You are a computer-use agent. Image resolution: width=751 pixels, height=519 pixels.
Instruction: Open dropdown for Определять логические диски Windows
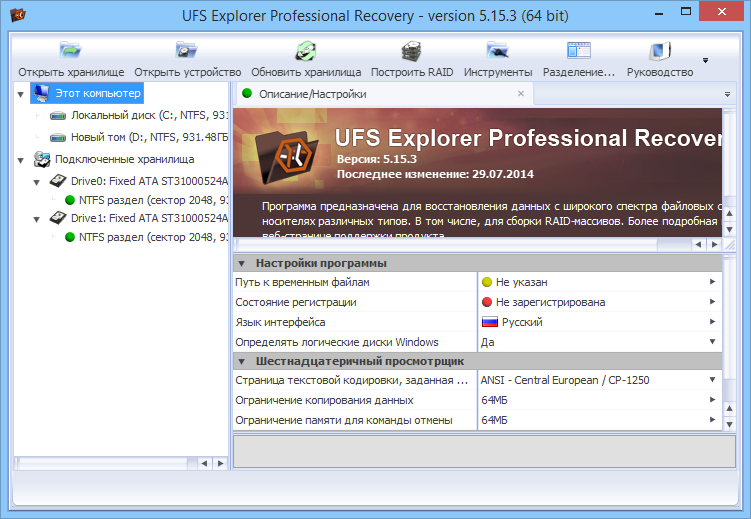tap(713, 342)
